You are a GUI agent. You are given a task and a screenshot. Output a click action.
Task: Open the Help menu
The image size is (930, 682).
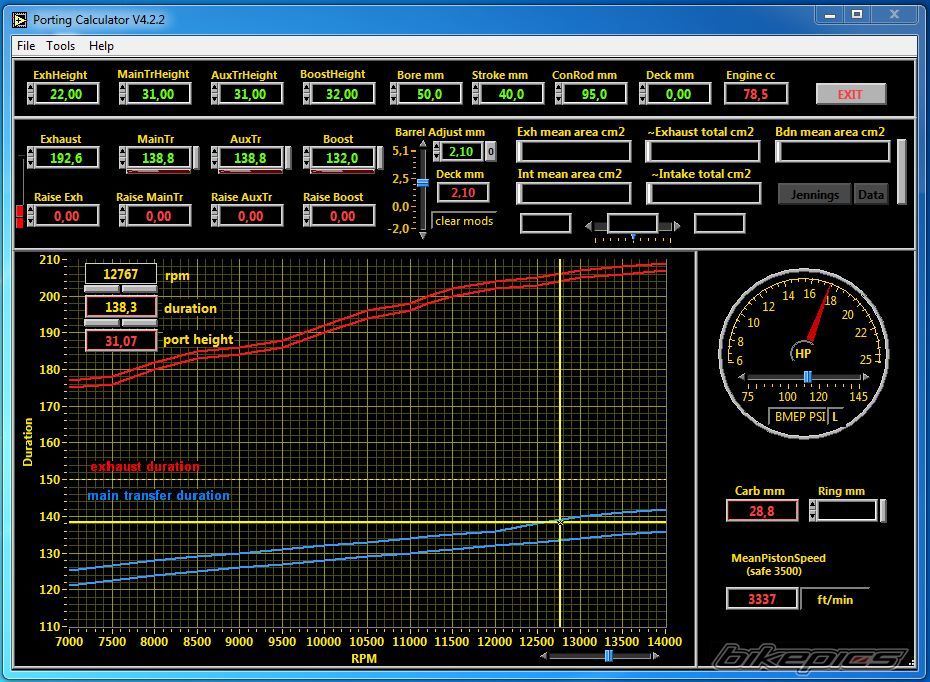point(101,46)
